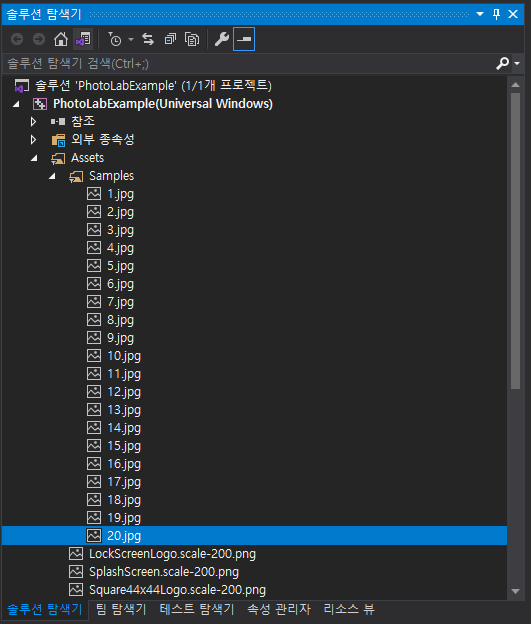Switch to 리소스 뷰 tab
The height and width of the screenshot is (624, 531).
349,609
